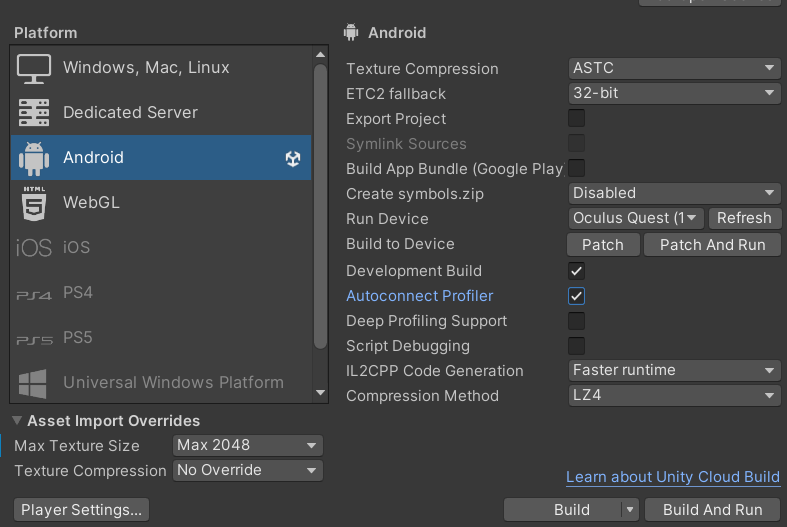
Task: Uncheck the Development Build checkbox
Action: 576,271
